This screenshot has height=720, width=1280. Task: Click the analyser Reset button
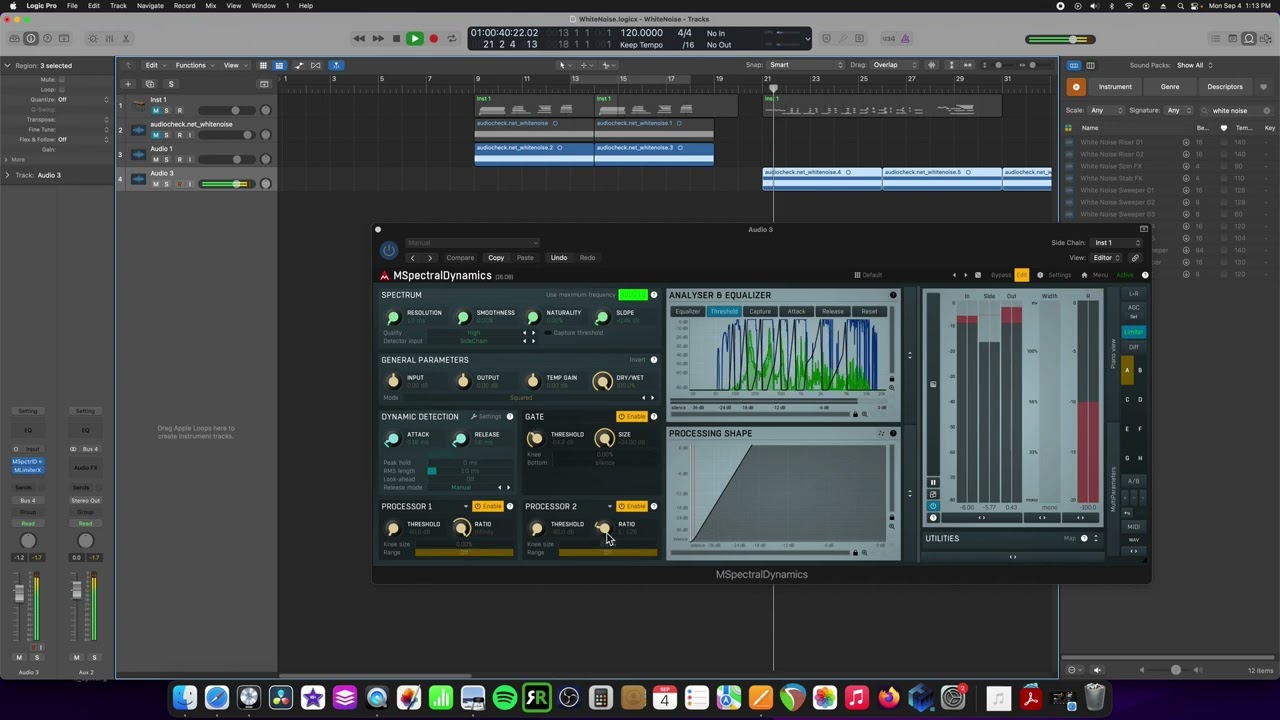click(x=869, y=312)
